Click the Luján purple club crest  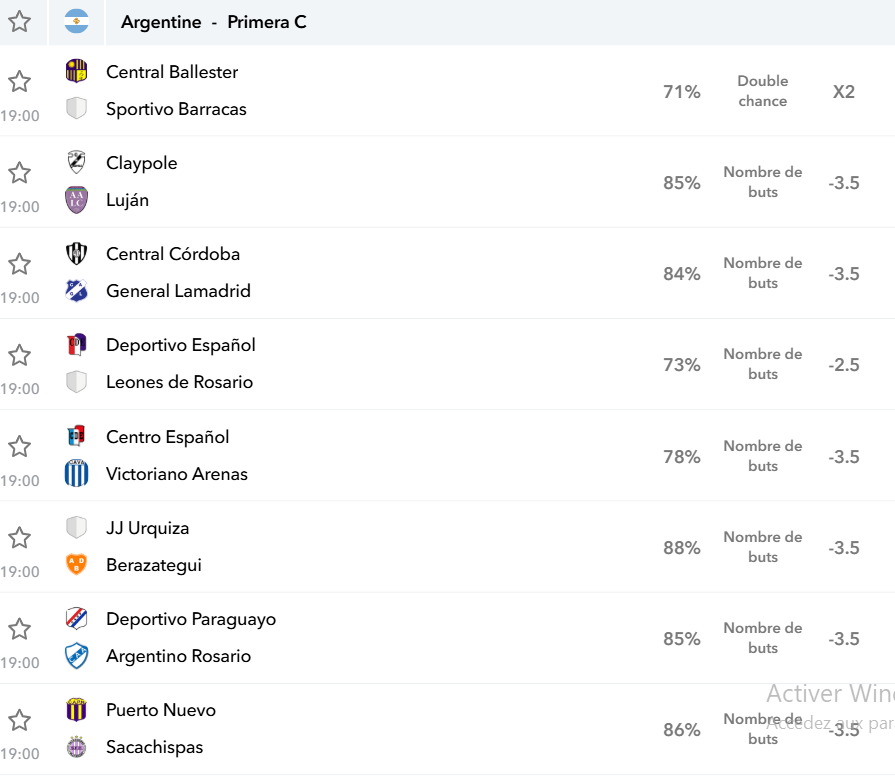(x=76, y=200)
